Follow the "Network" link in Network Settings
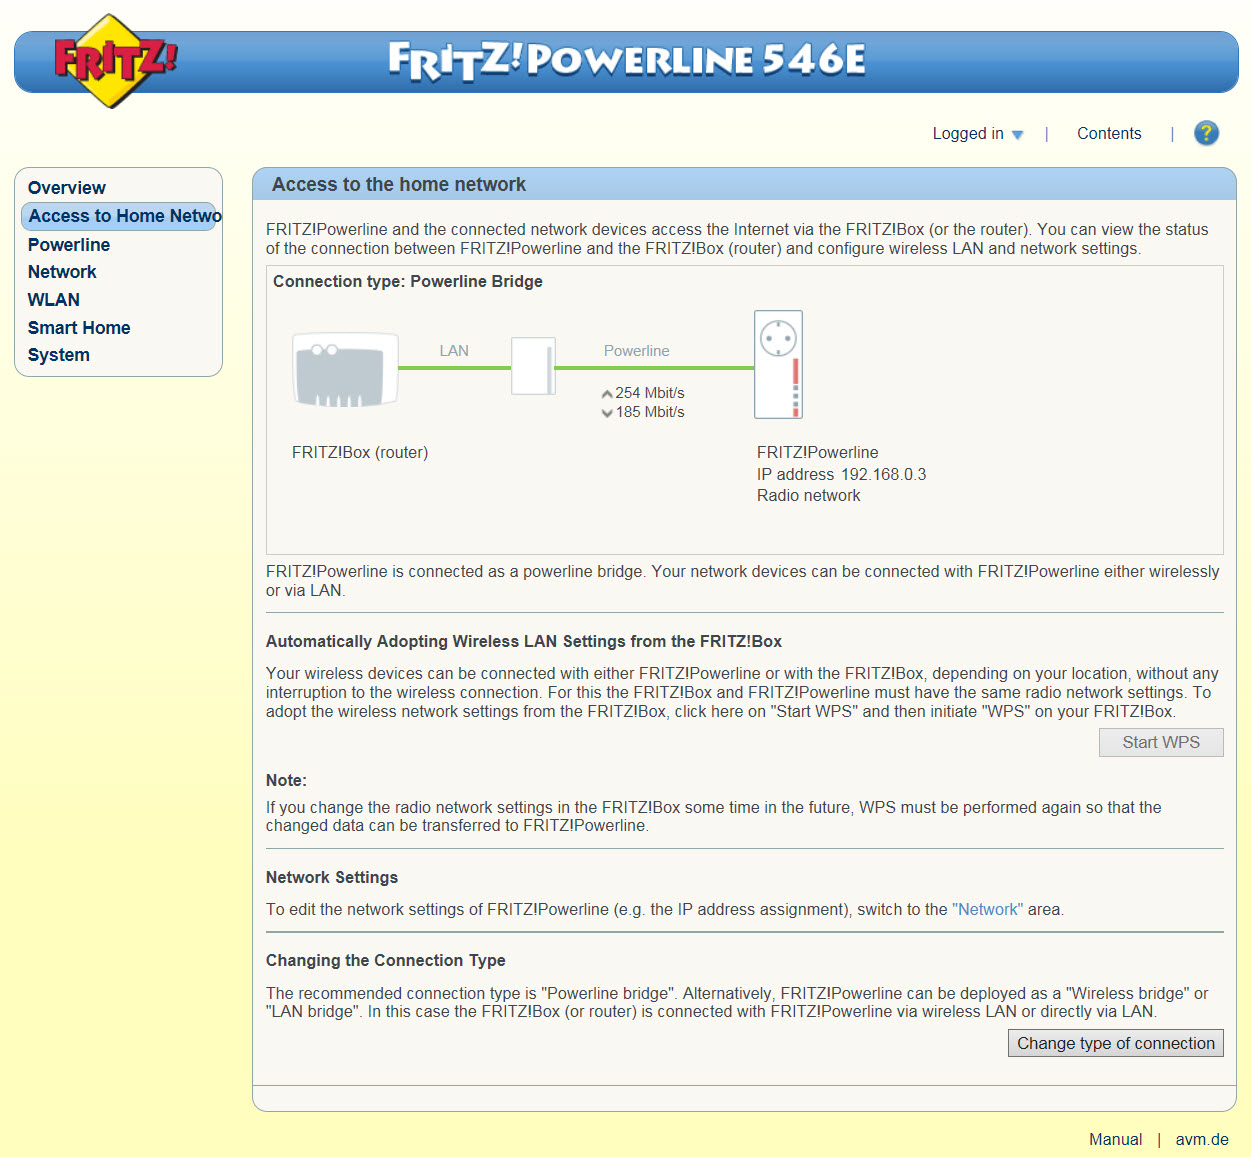Screen dimensions: 1251x1157 [988, 910]
